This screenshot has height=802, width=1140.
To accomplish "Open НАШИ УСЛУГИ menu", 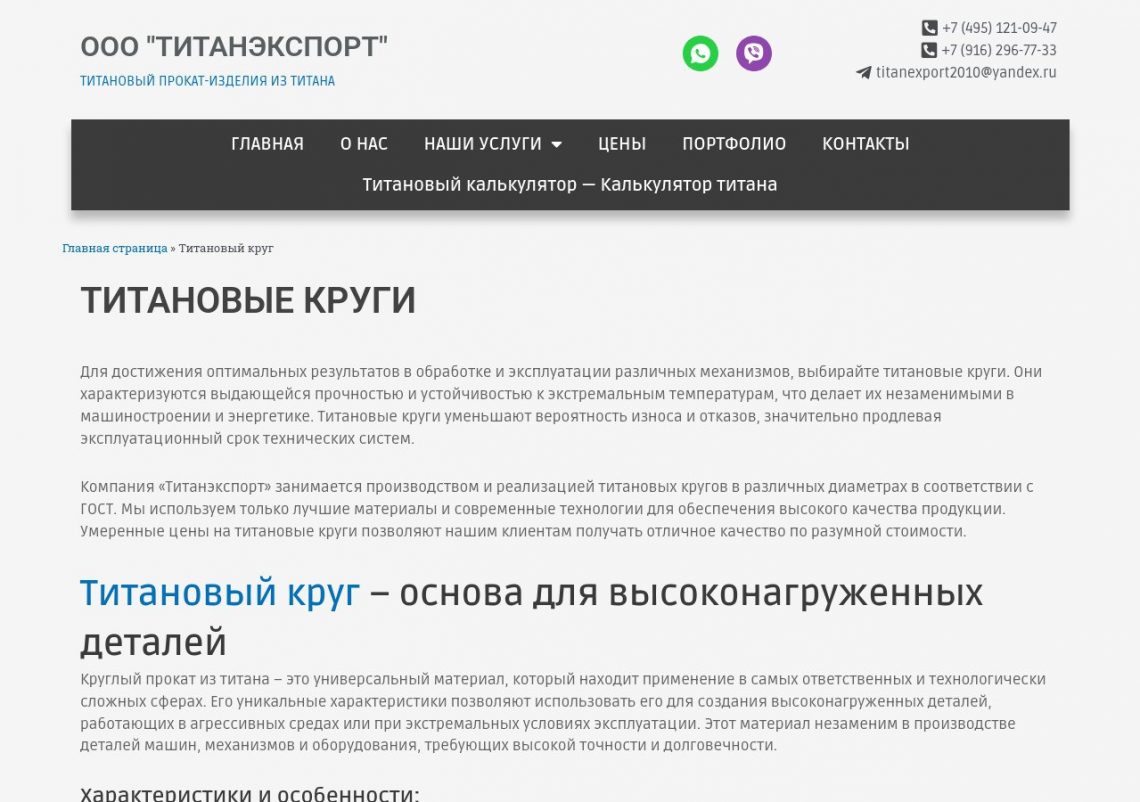I will [483, 144].
